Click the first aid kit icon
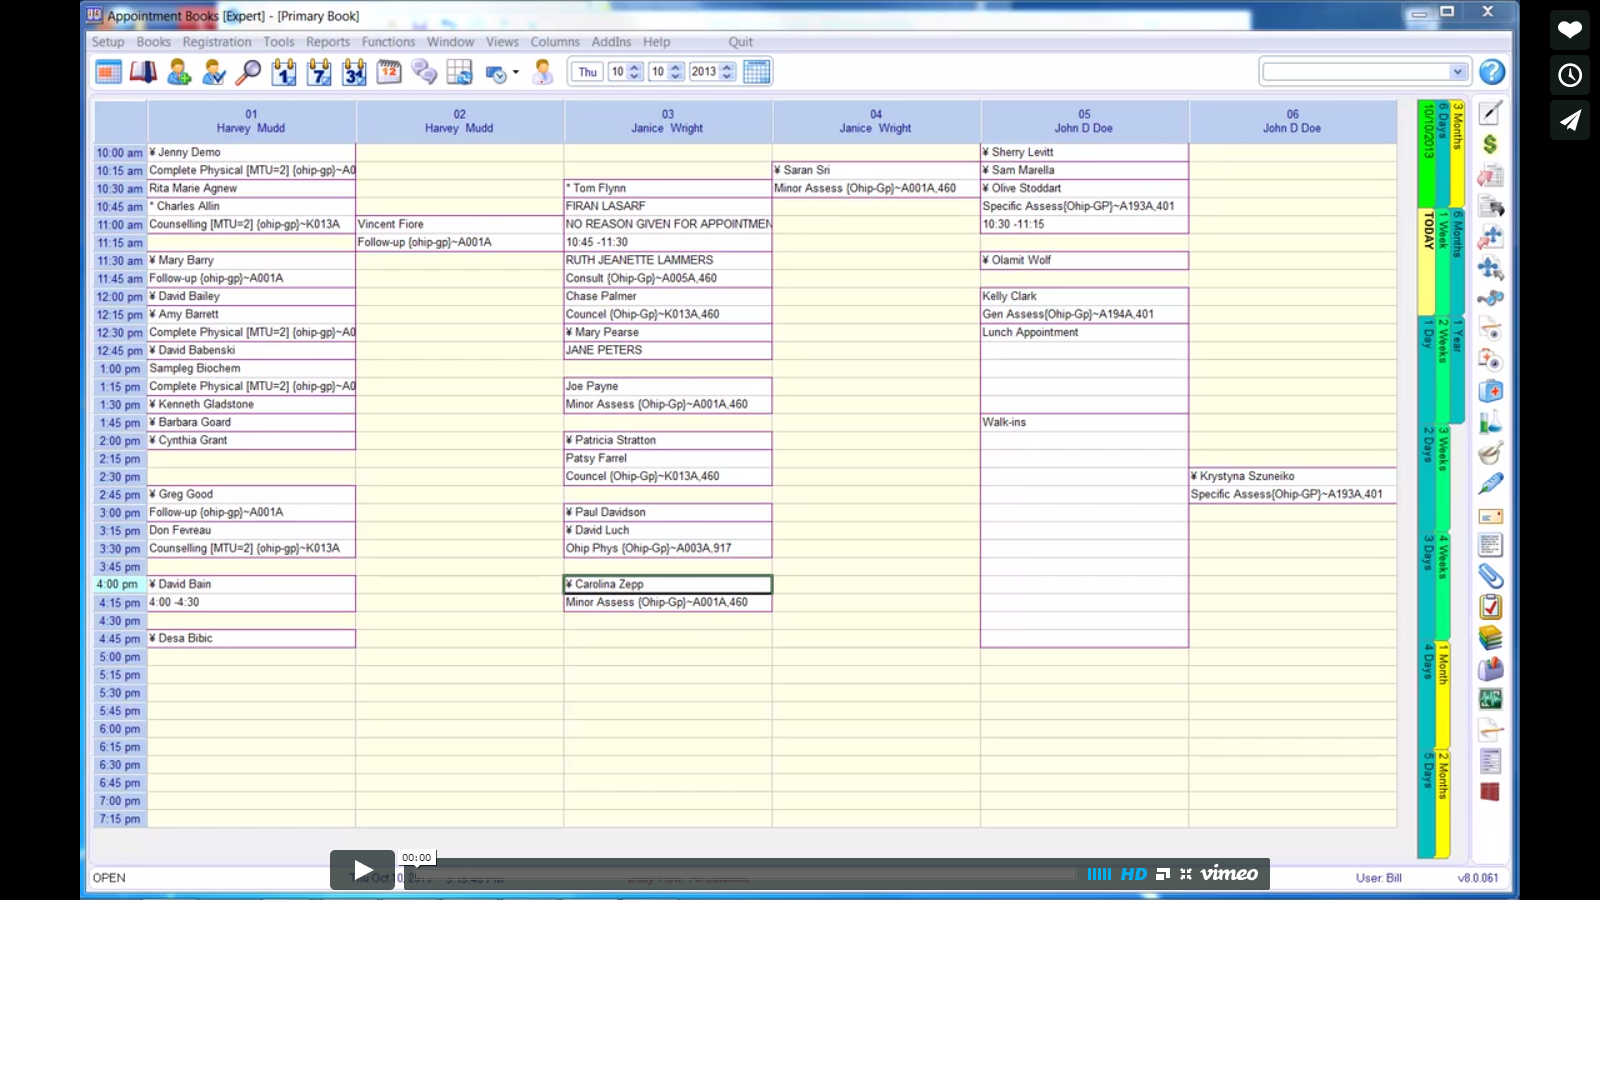Image resolution: width=1600 pixels, height=1080 pixels. coord(1490,391)
